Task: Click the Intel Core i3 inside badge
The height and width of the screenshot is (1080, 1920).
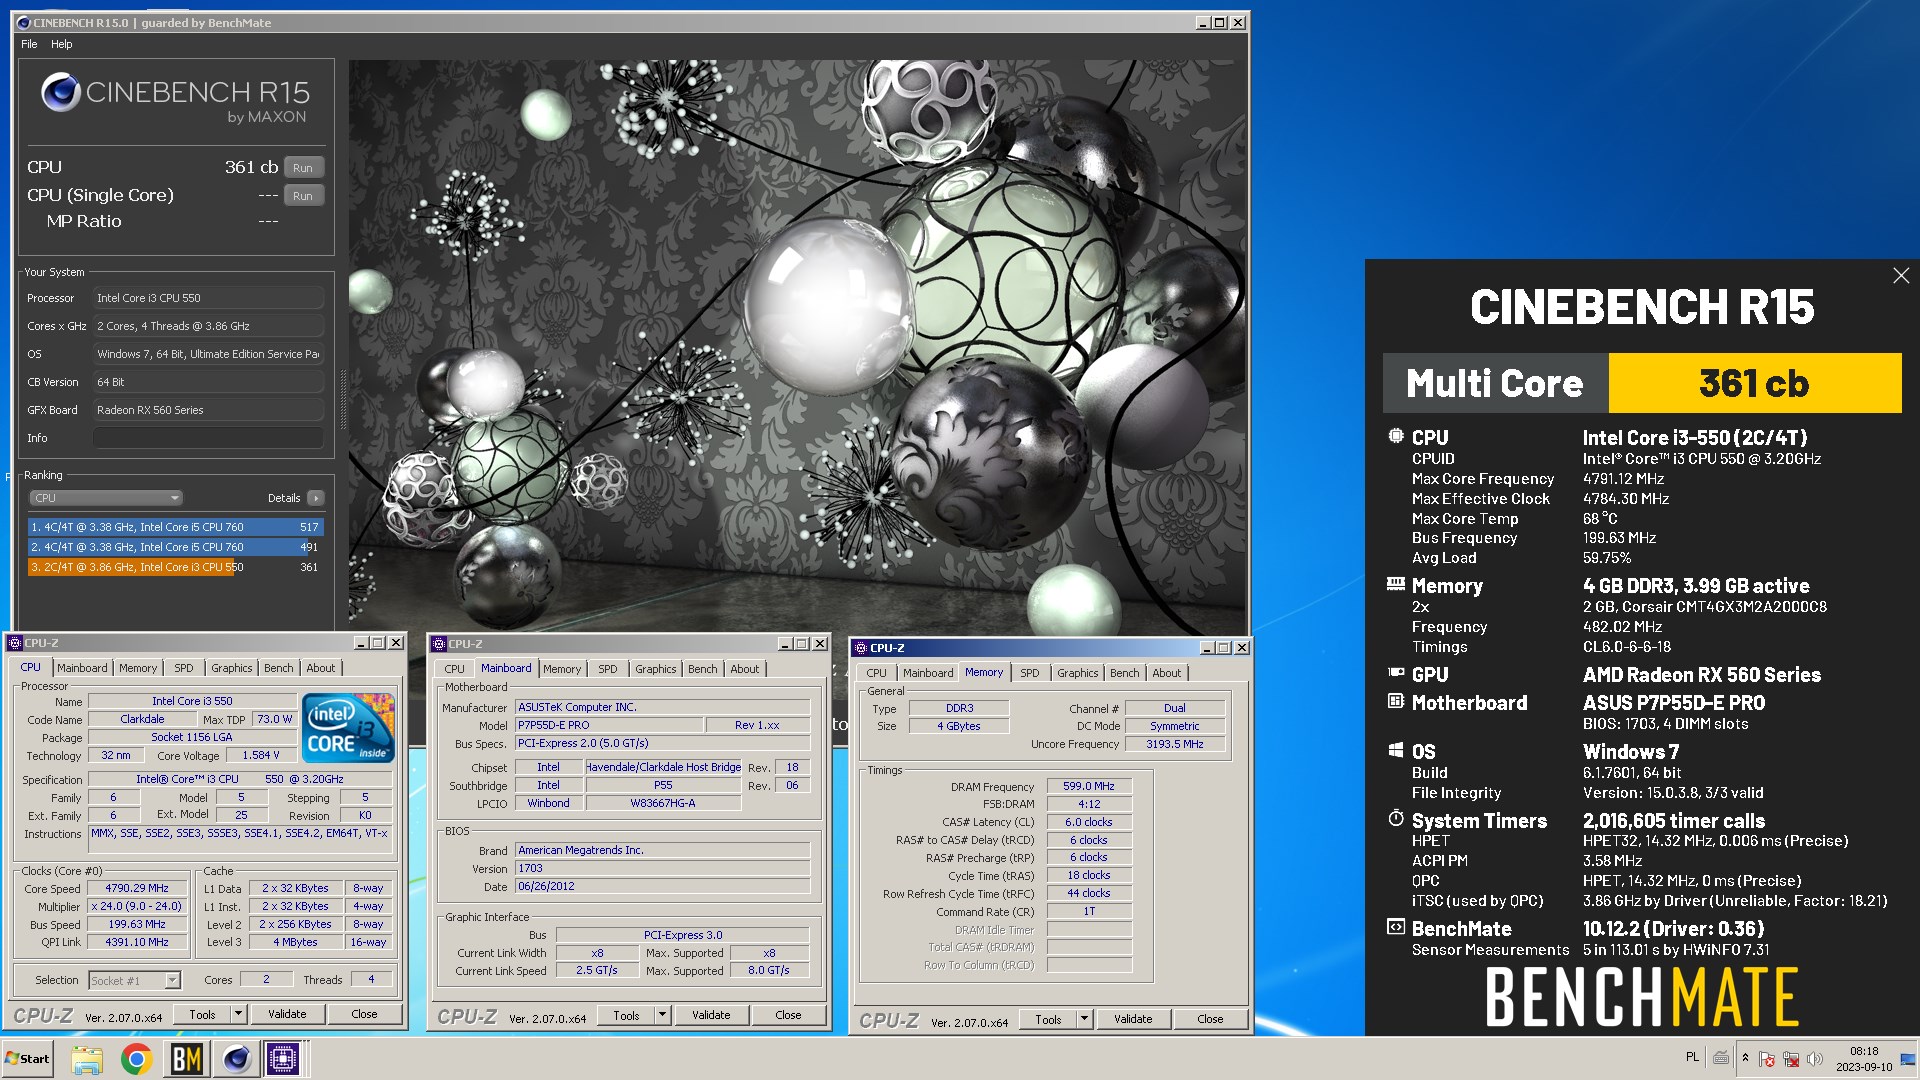Action: [x=348, y=727]
